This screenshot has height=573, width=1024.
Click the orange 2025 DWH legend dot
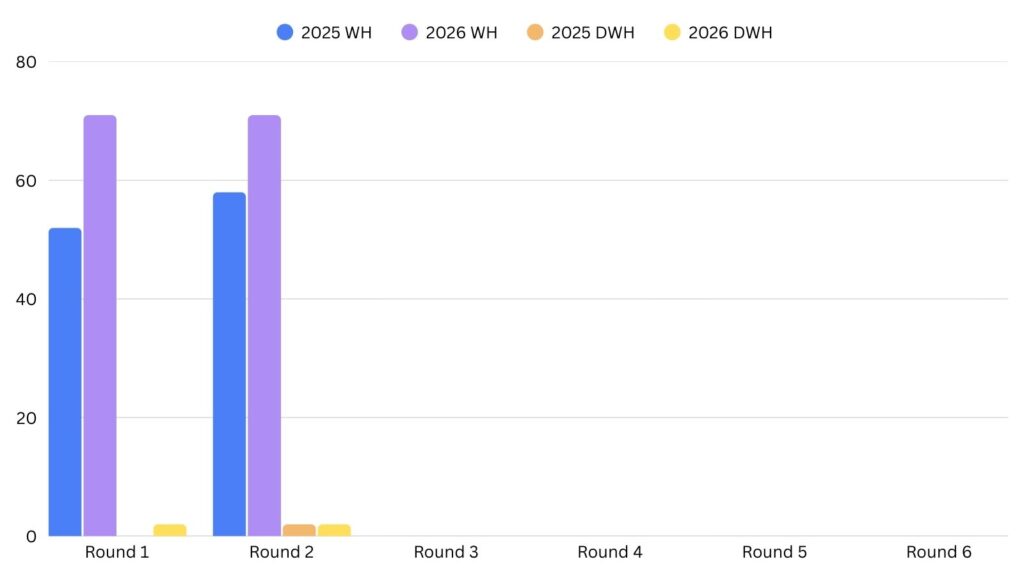(535, 32)
